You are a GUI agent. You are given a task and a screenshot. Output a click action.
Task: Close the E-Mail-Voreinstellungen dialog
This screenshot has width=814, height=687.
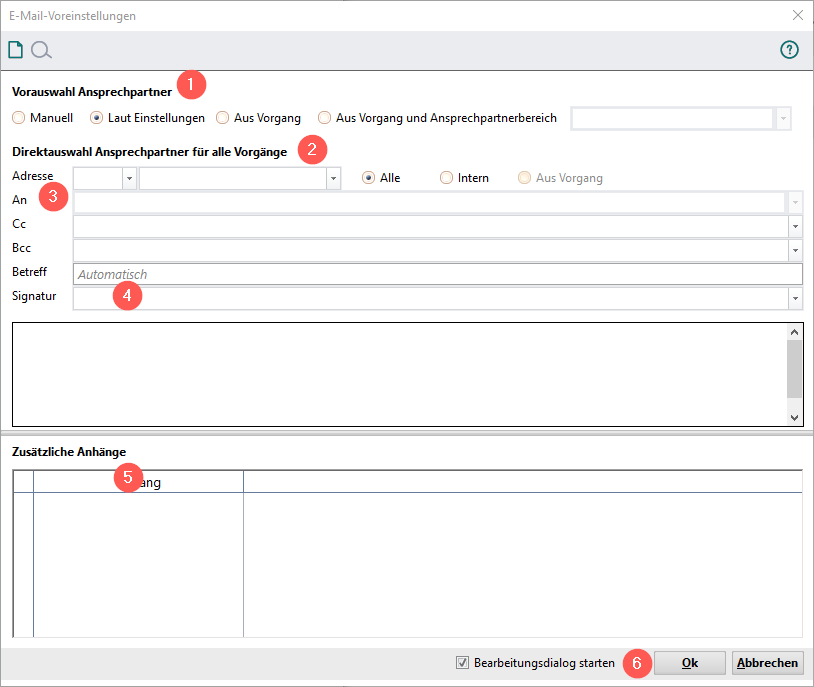tap(797, 16)
